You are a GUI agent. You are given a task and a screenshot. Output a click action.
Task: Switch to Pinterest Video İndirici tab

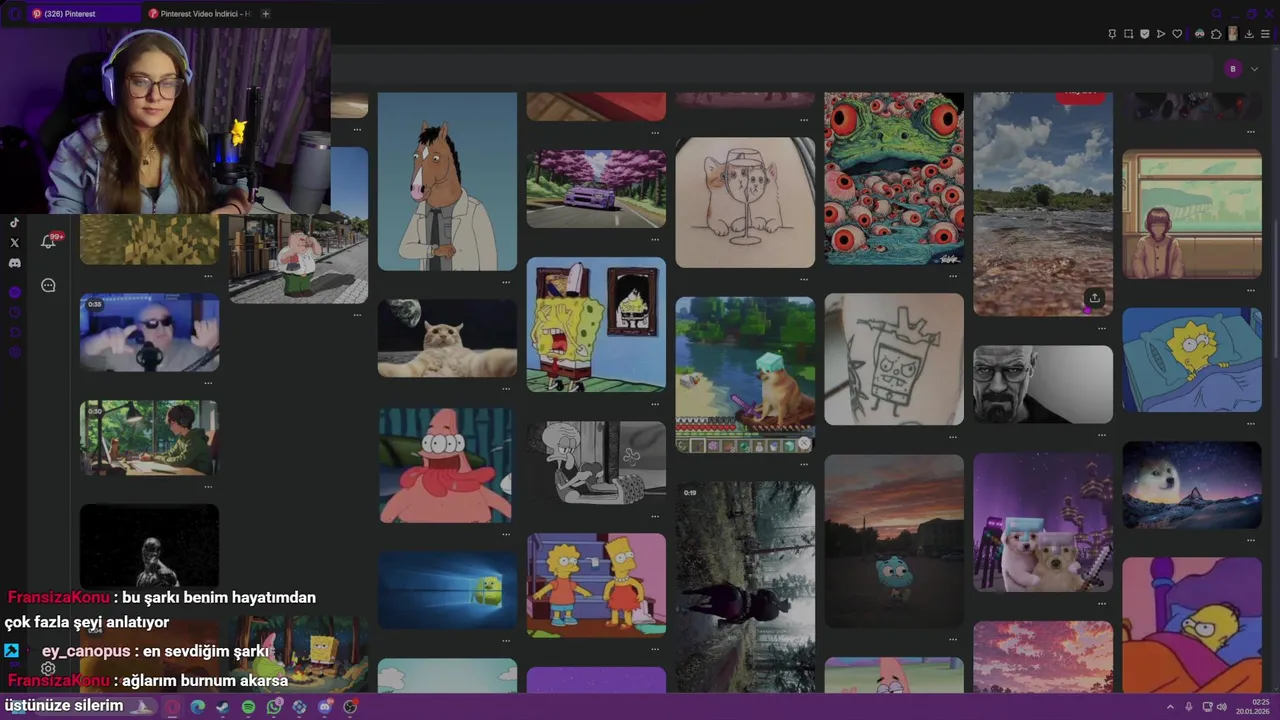[200, 14]
